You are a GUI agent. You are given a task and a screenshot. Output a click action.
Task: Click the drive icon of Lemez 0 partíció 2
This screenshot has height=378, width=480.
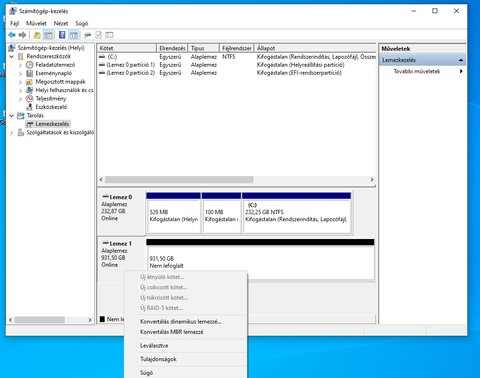pyautogui.click(x=102, y=73)
